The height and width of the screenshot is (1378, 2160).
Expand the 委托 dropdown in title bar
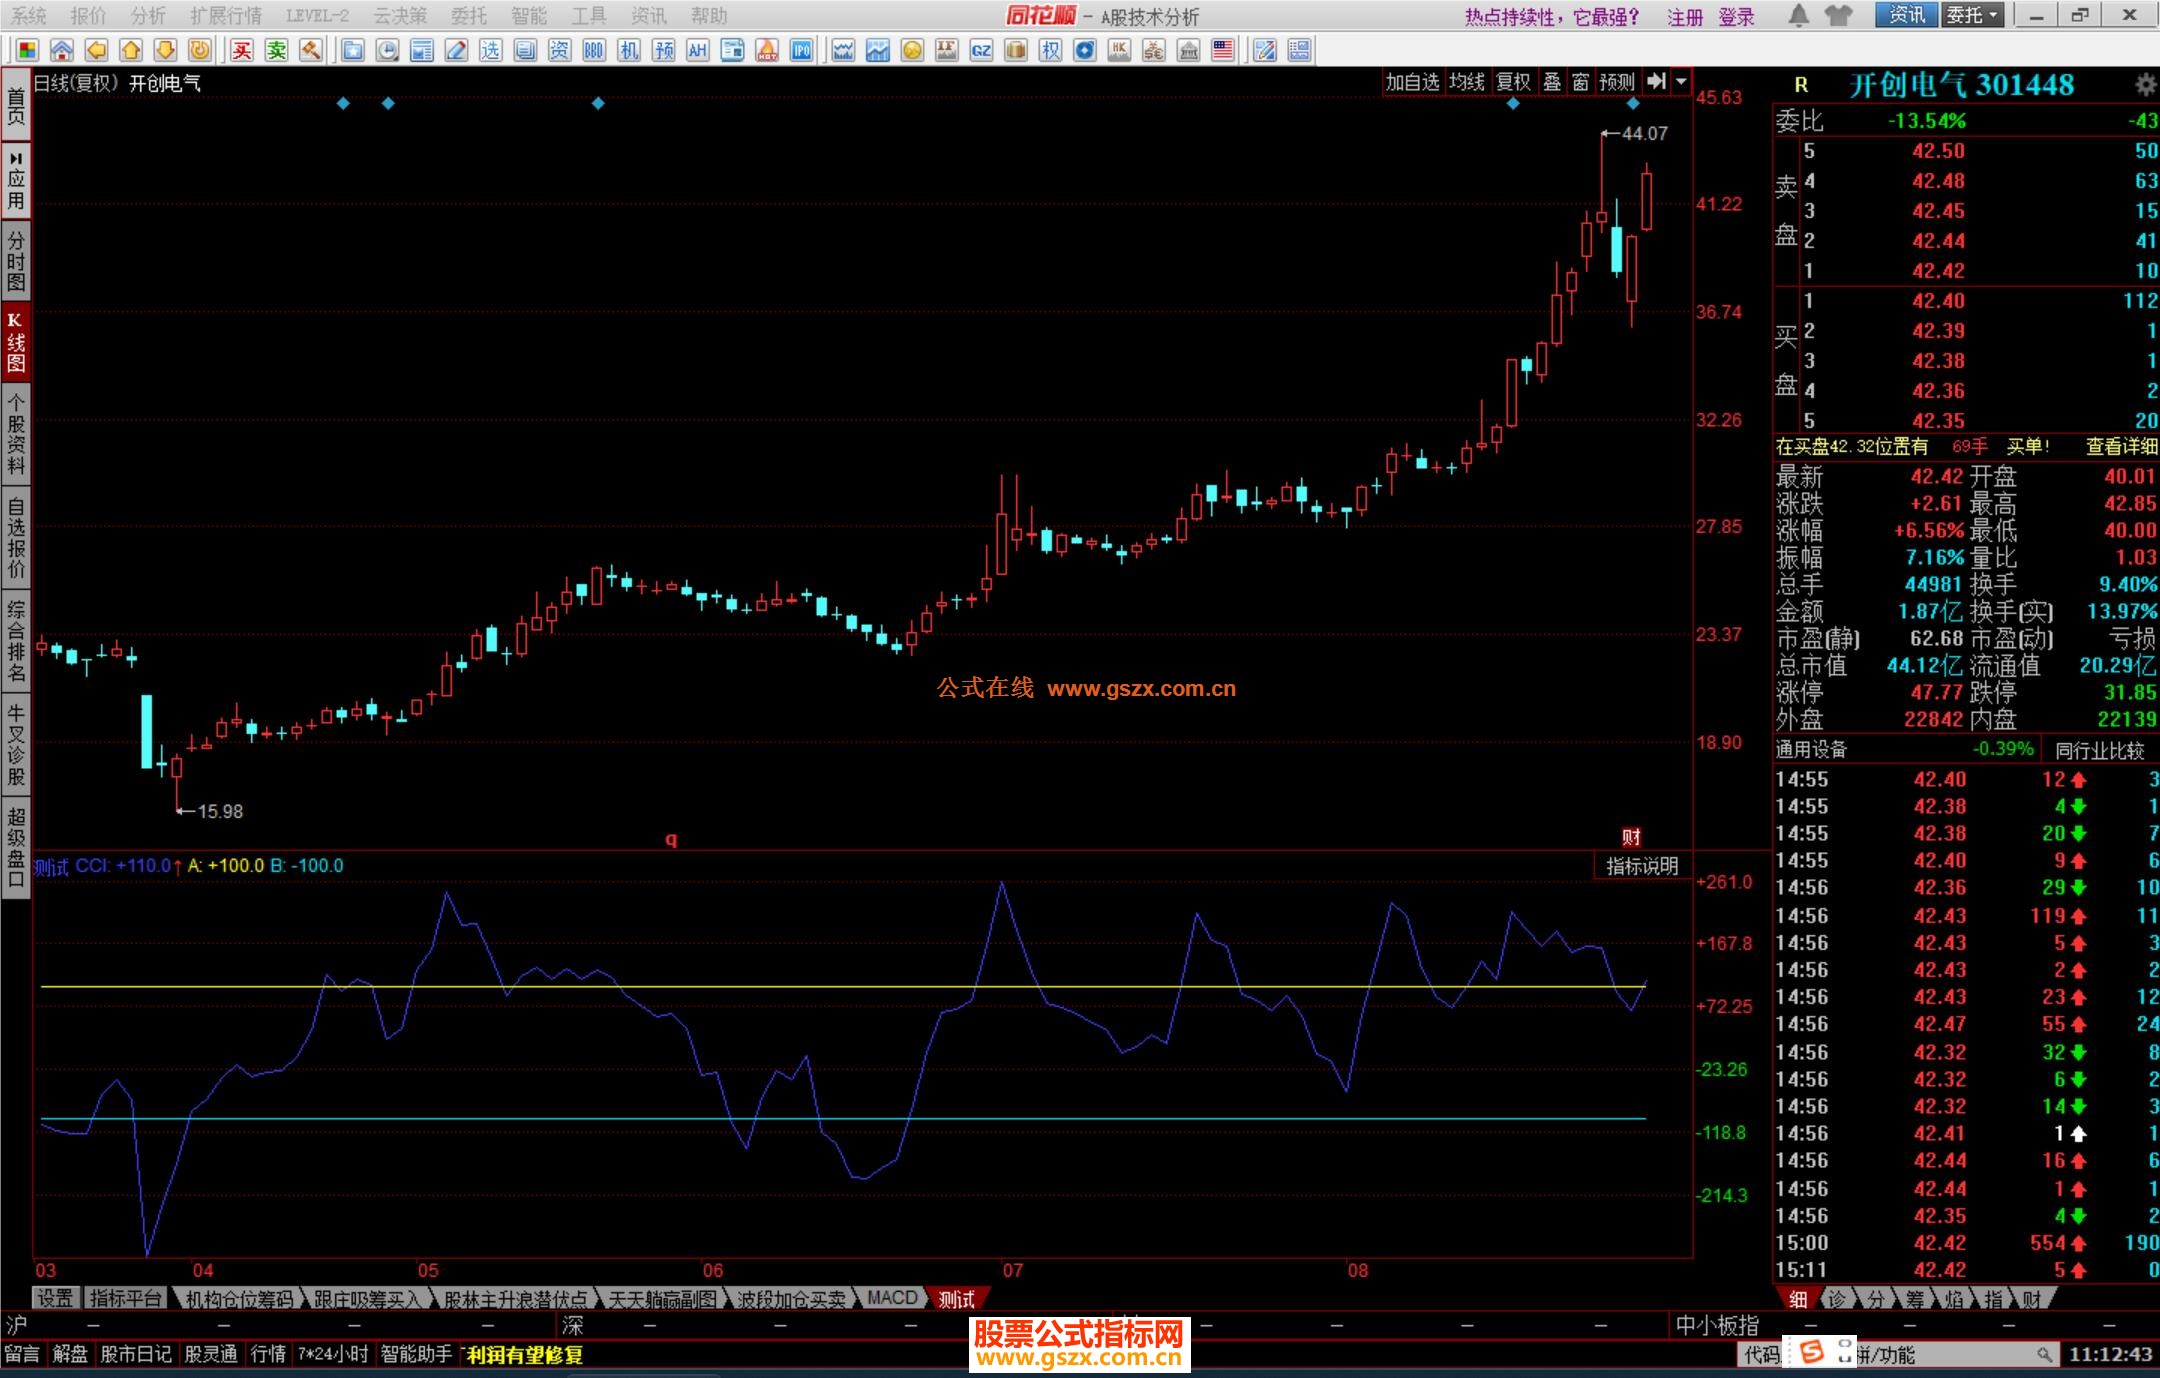click(x=1993, y=15)
